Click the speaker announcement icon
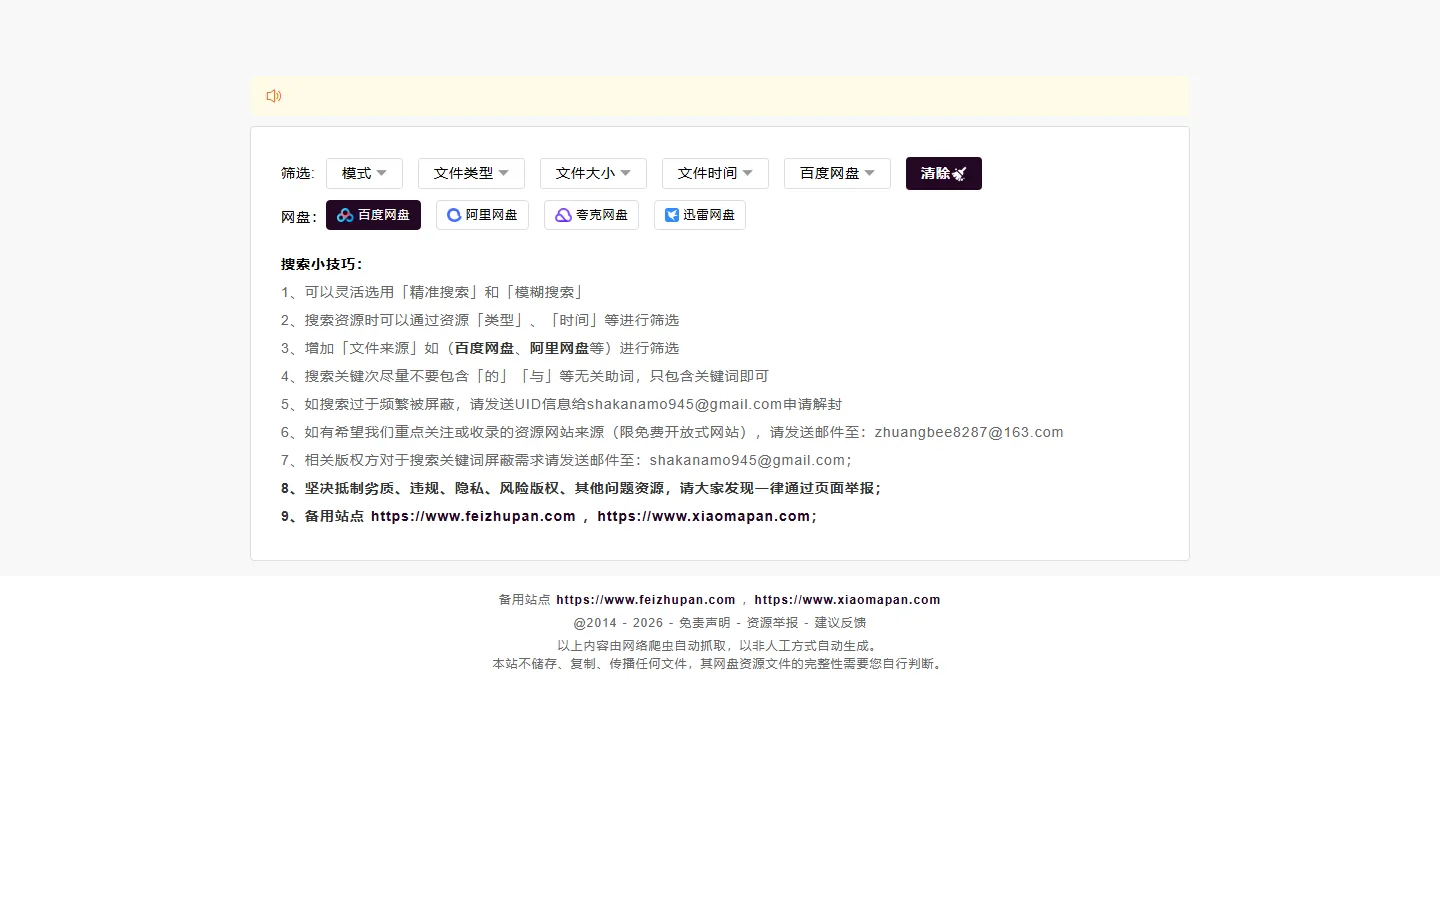This screenshot has height=900, width=1440. [274, 96]
